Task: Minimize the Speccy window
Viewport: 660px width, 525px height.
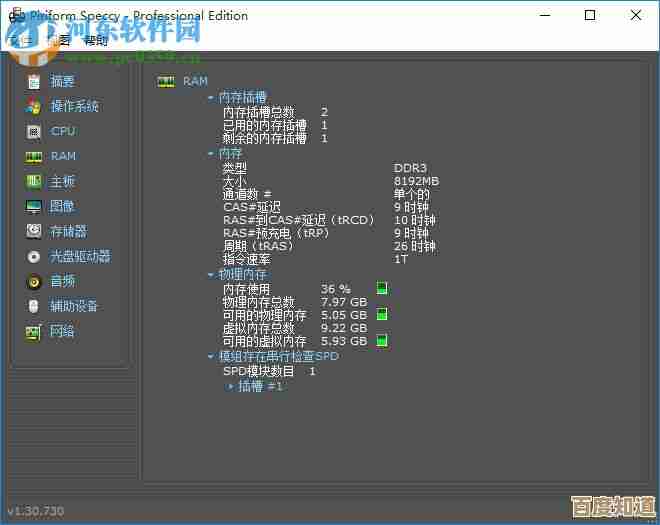Action: [545, 16]
